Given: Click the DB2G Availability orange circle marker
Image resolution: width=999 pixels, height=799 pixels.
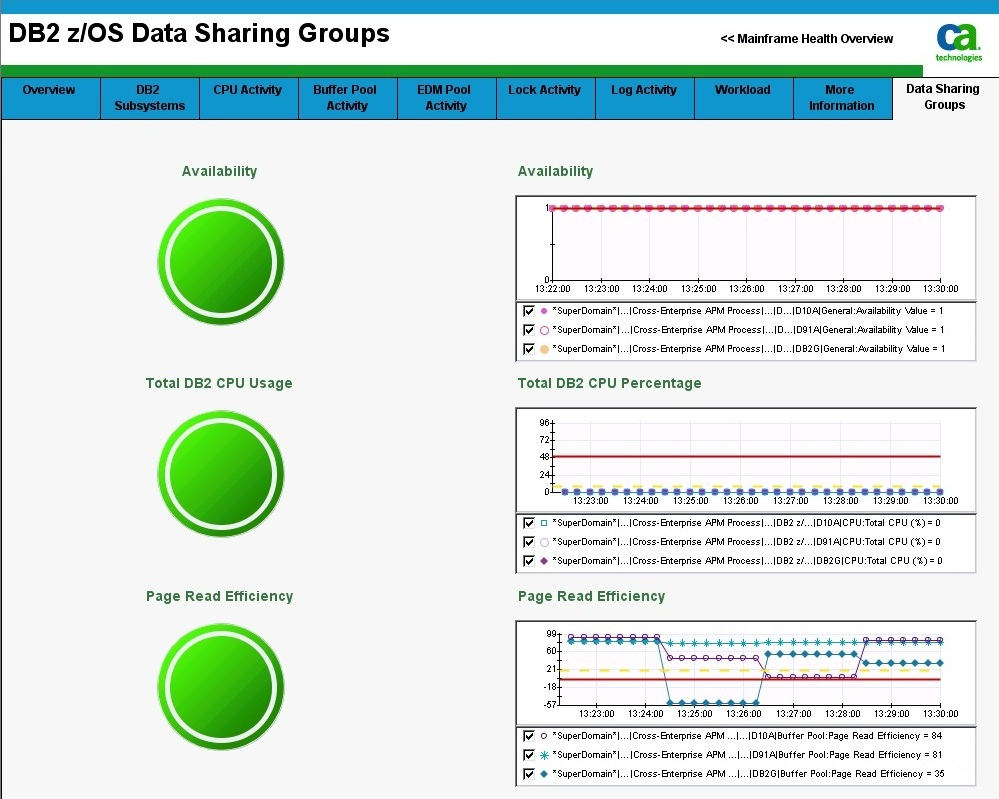Looking at the screenshot, I should click(x=544, y=349).
